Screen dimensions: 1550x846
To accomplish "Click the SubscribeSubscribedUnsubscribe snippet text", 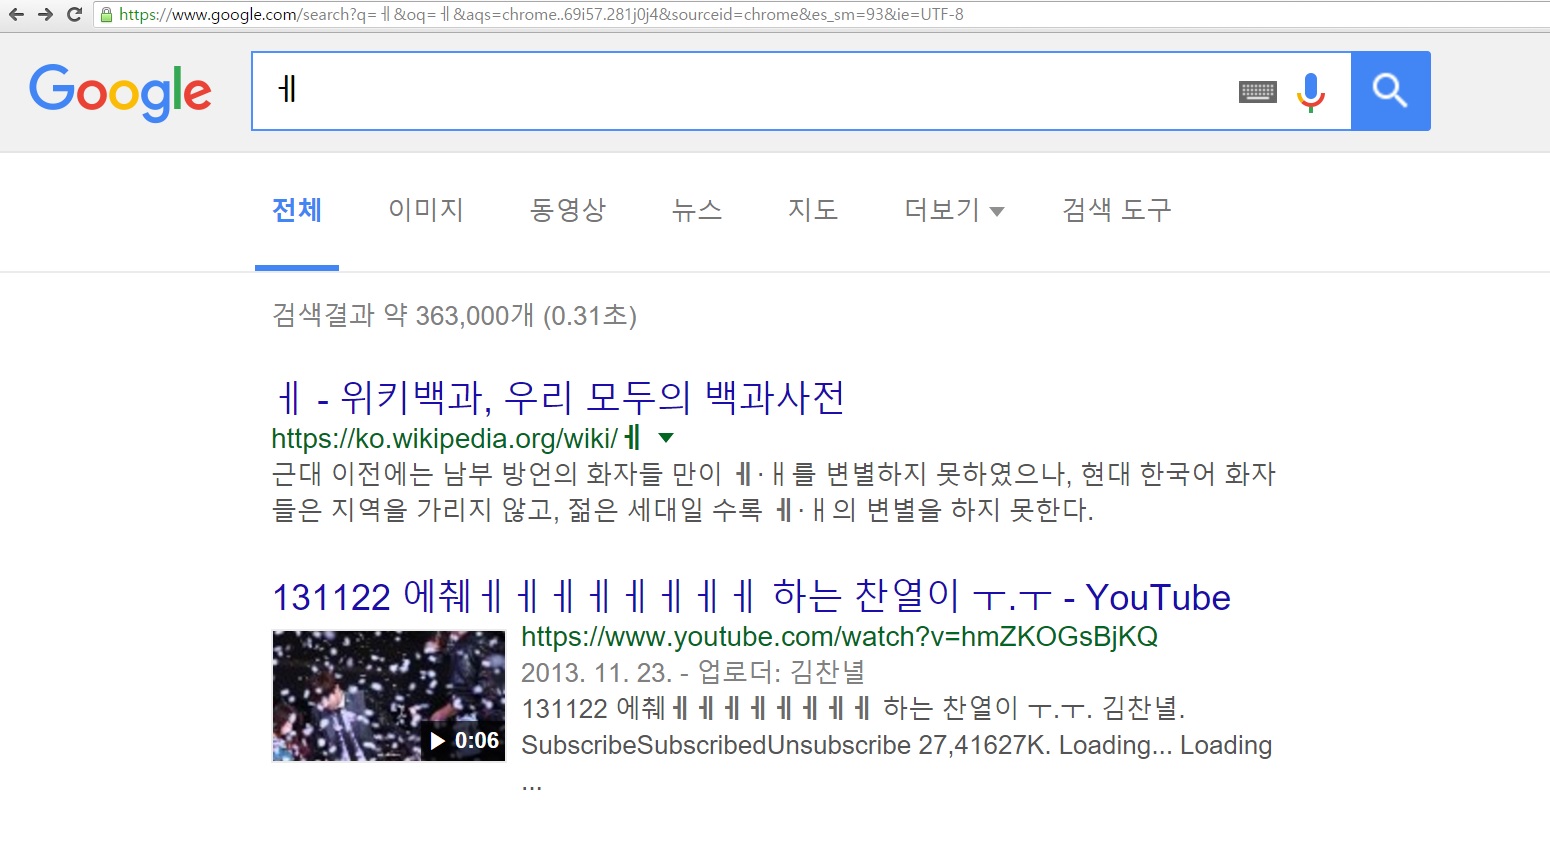I will pos(716,746).
